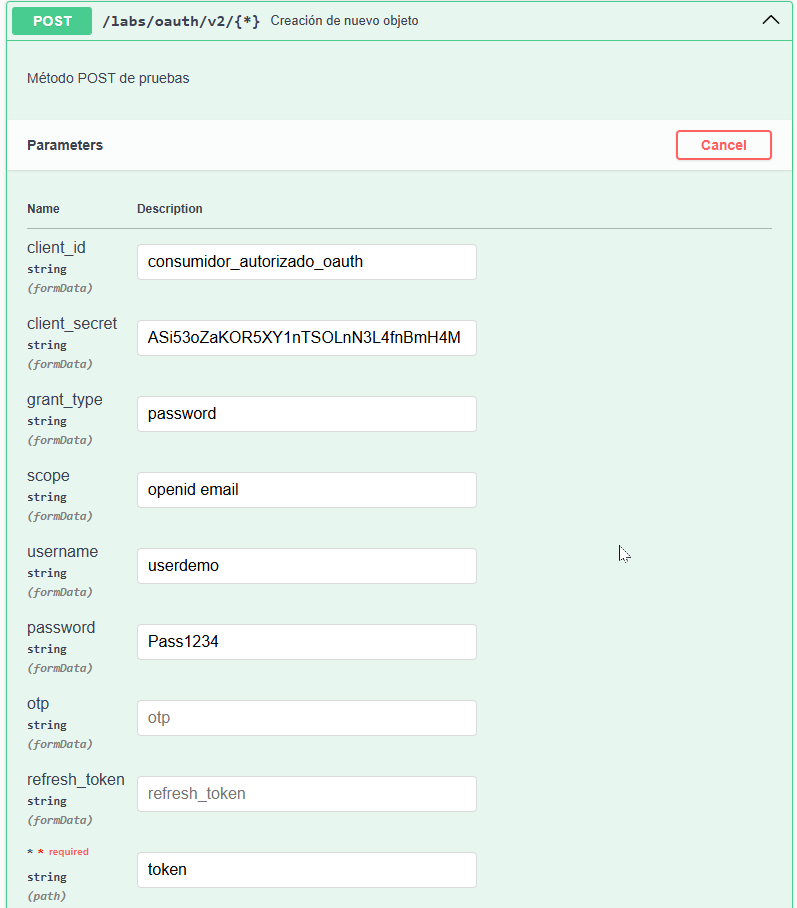The image size is (797, 908).
Task: Focus the username field showing userdemo
Action: click(306, 566)
